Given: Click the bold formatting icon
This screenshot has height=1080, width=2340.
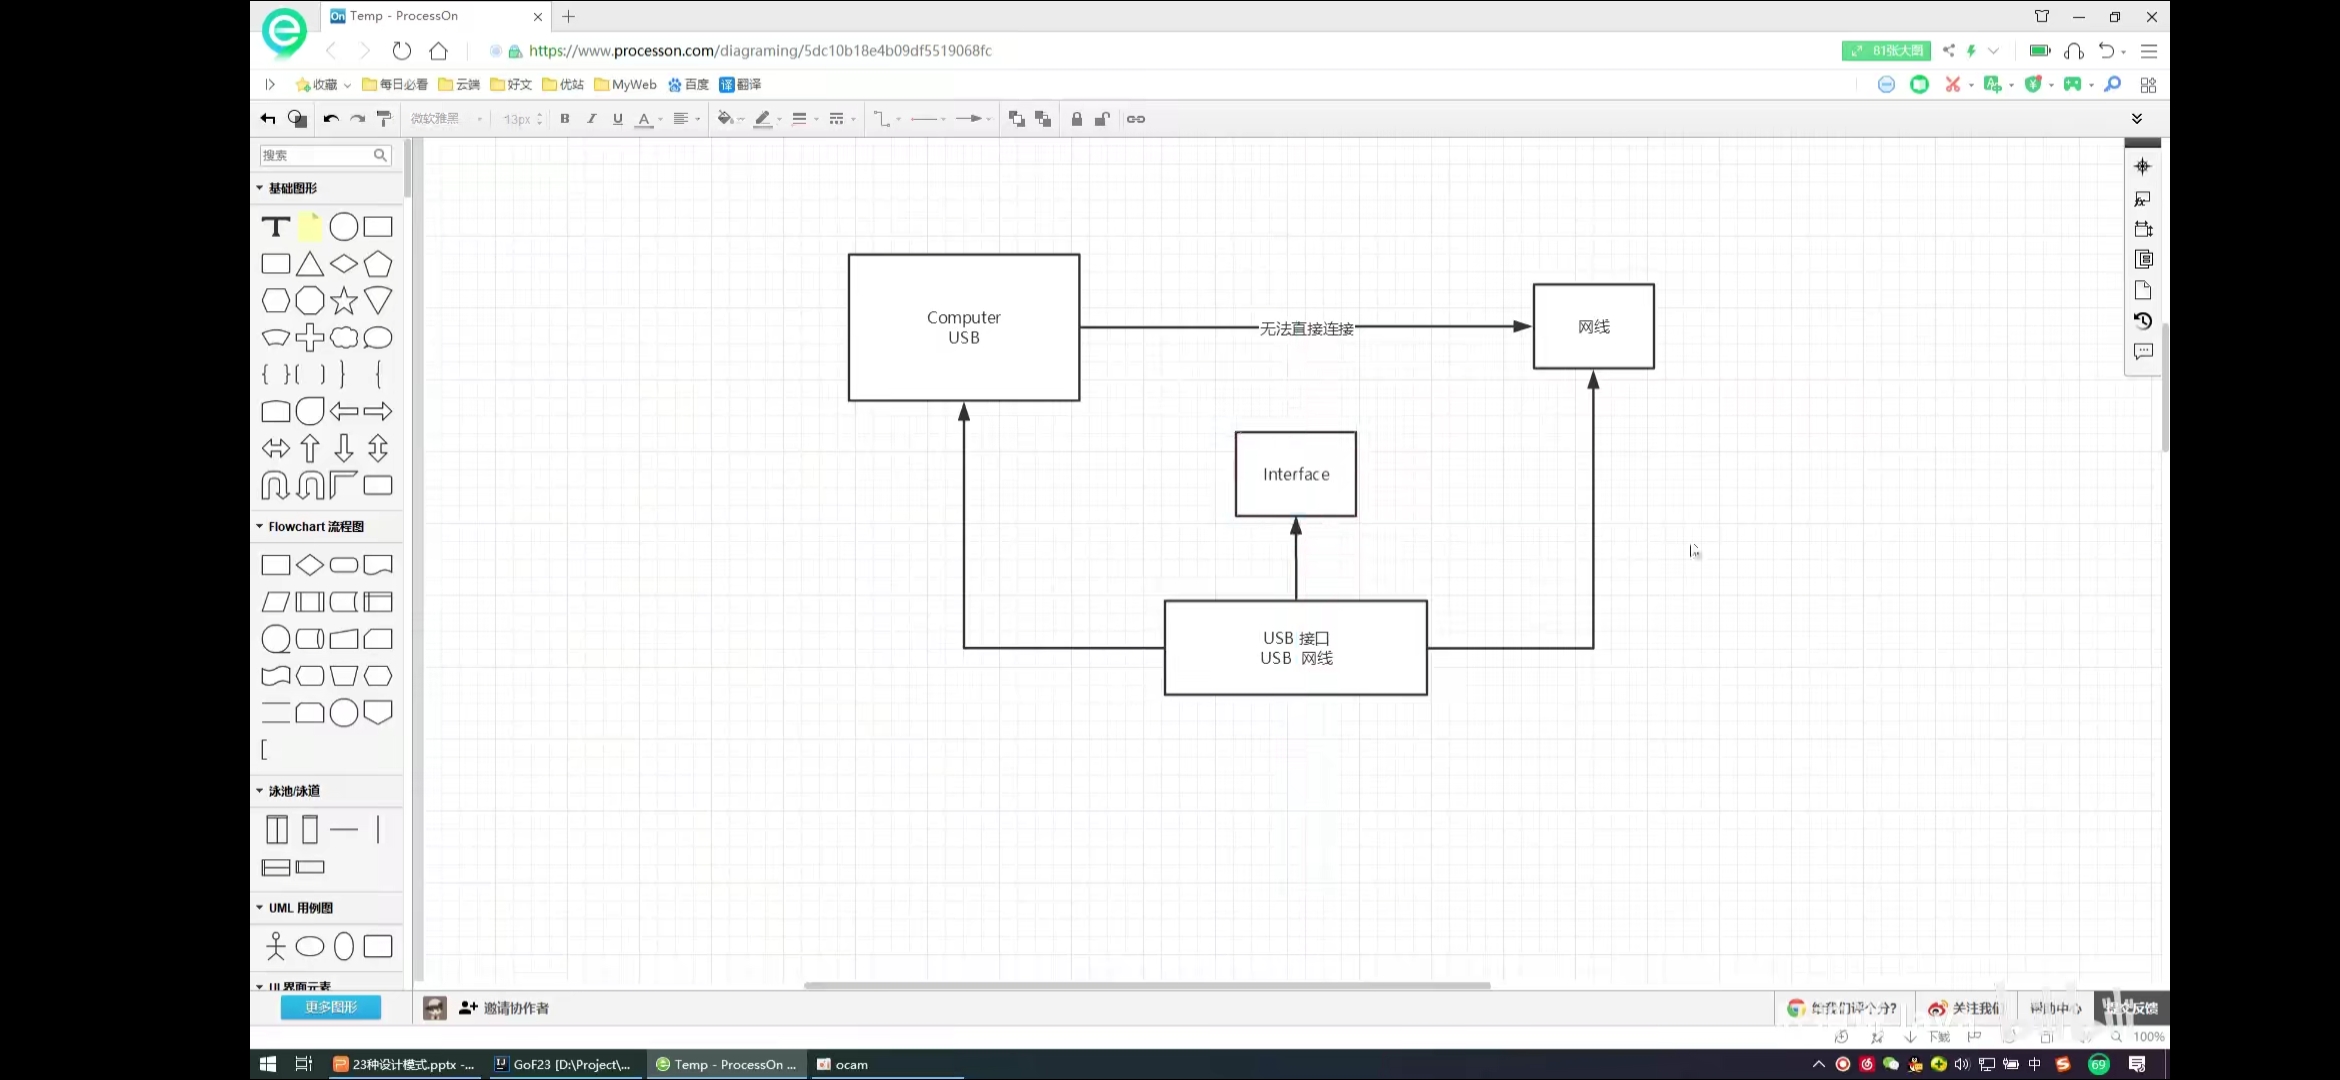Looking at the screenshot, I should pos(564,119).
